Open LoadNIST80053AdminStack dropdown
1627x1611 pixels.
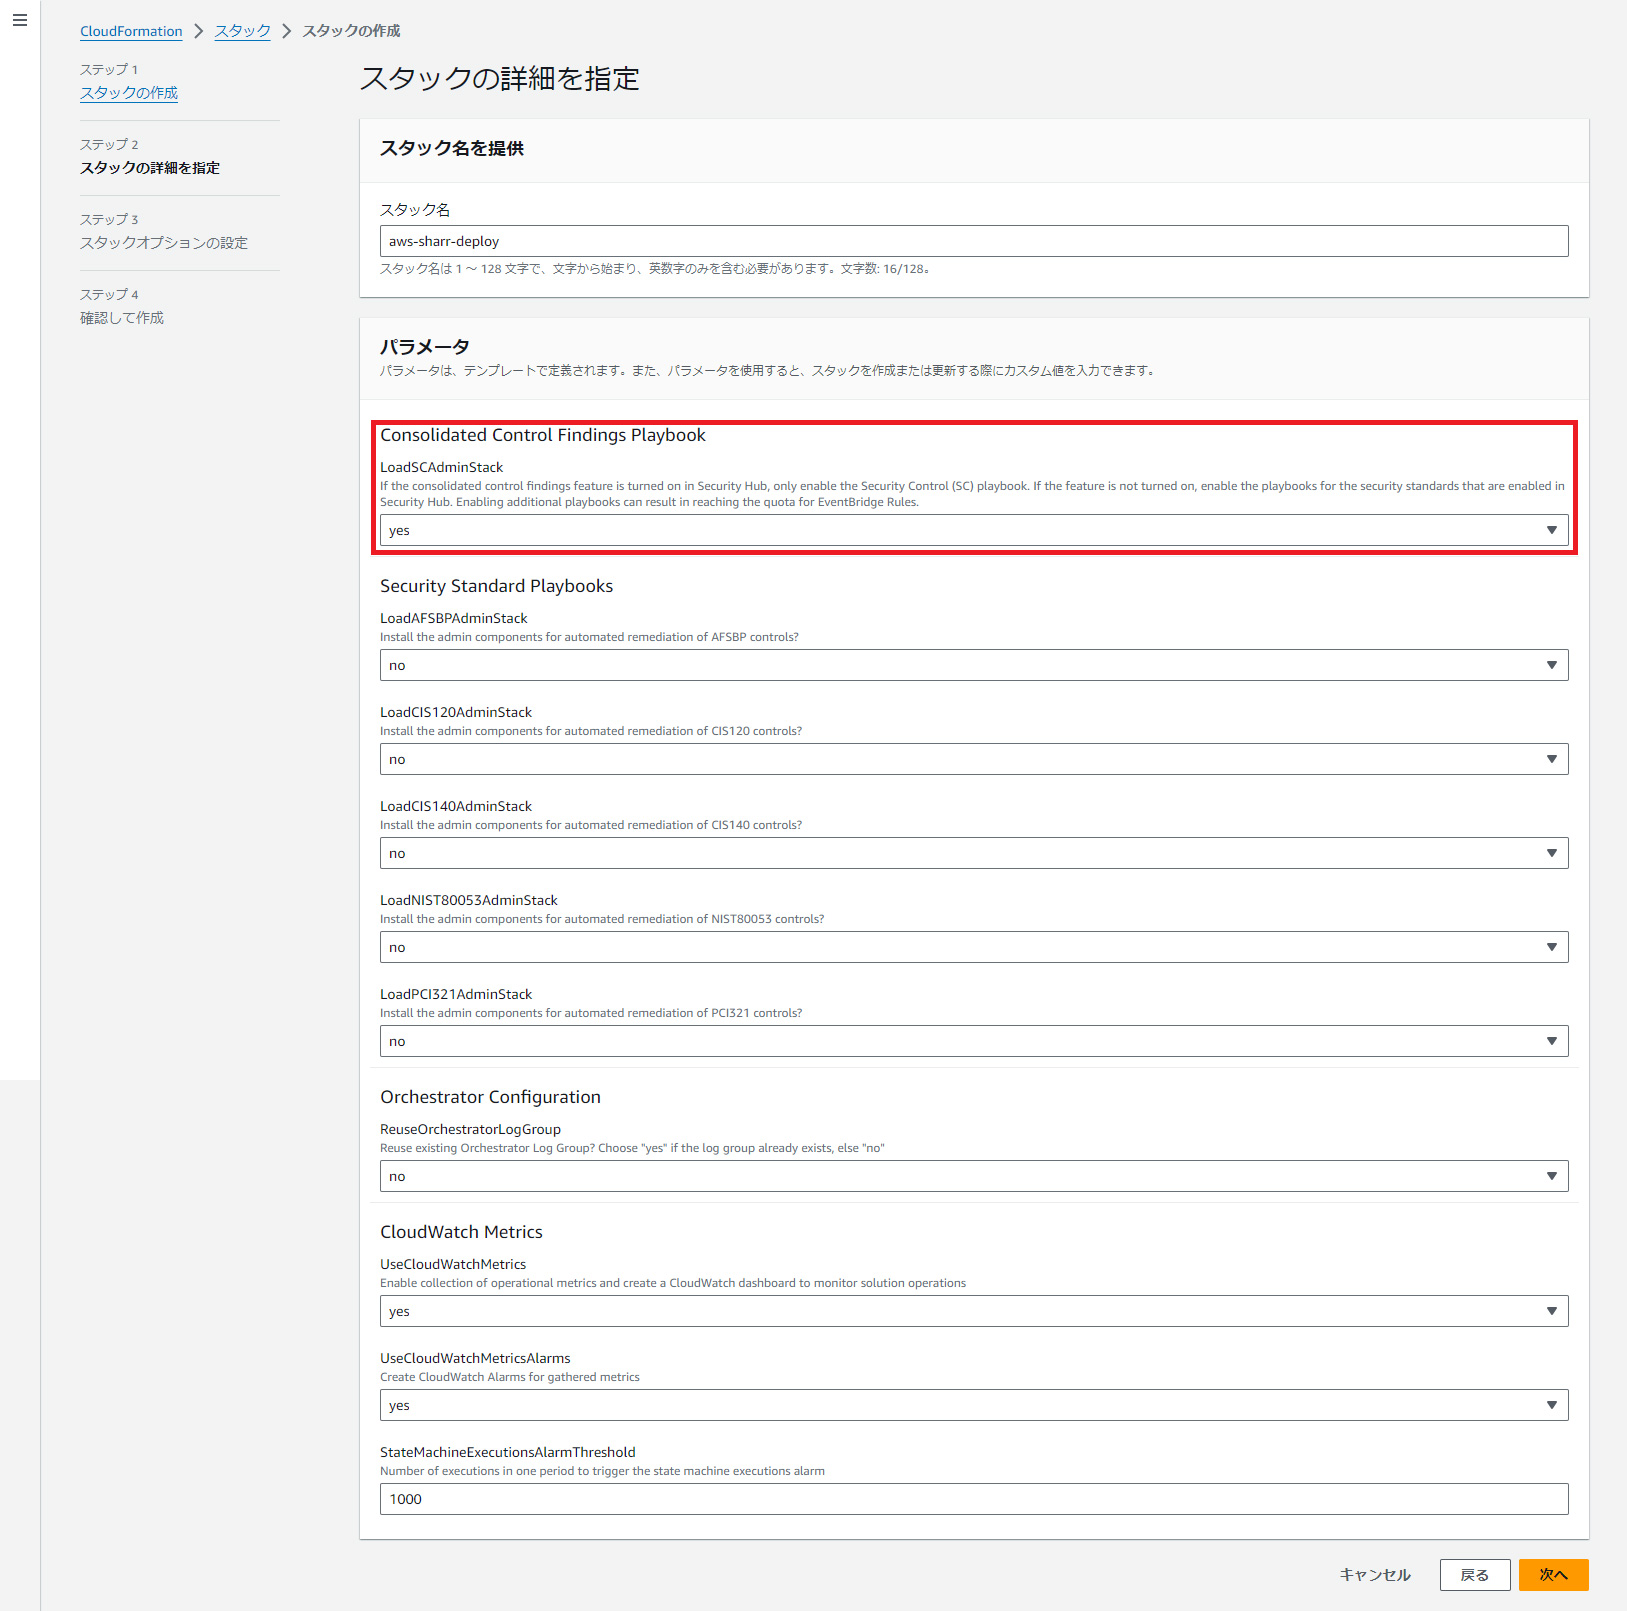[x=973, y=947]
